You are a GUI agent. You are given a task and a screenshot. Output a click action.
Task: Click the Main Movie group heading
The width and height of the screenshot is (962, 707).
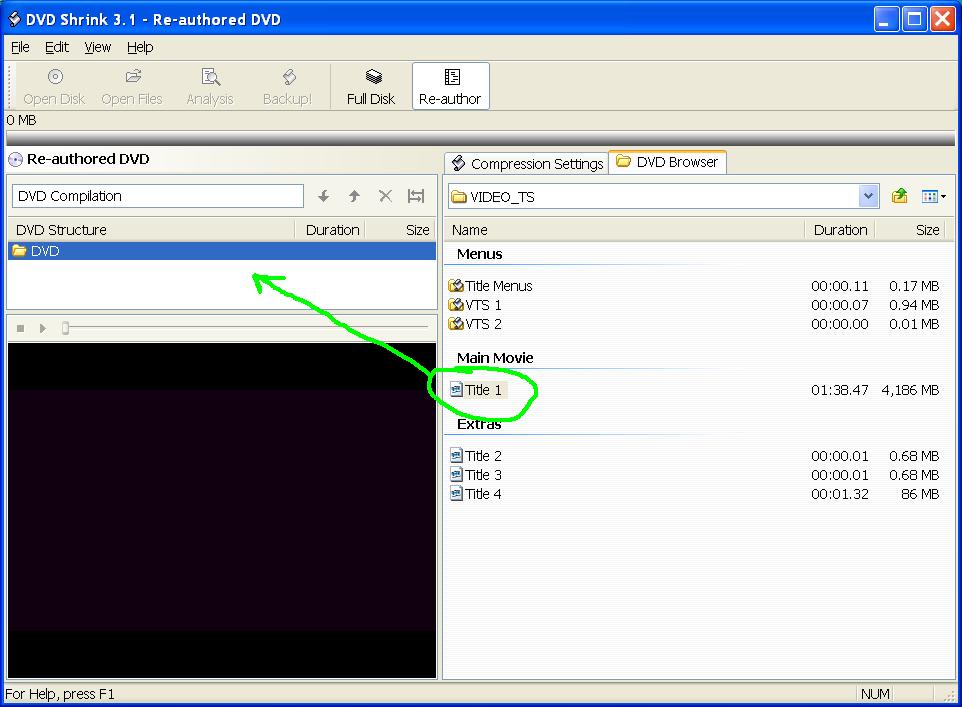(494, 358)
